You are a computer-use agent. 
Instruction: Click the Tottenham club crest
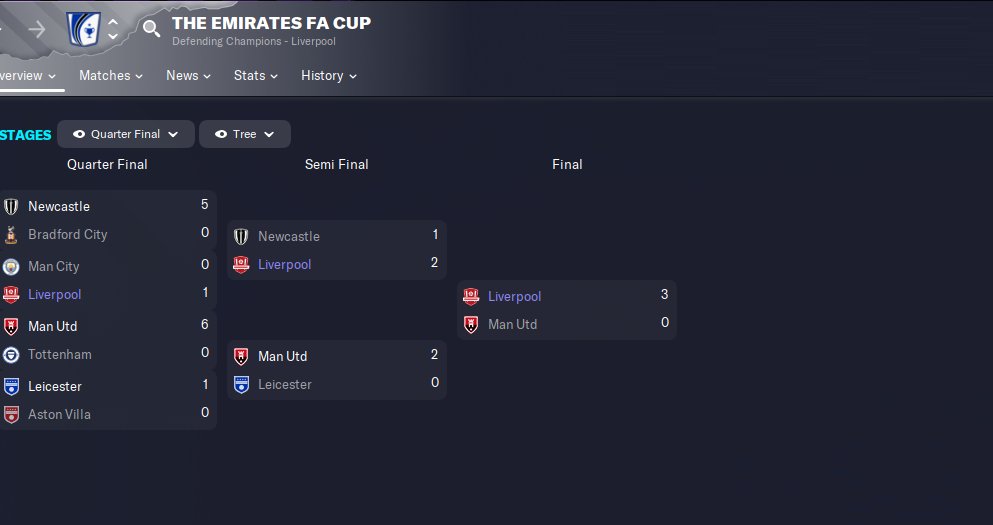pyautogui.click(x=11, y=355)
